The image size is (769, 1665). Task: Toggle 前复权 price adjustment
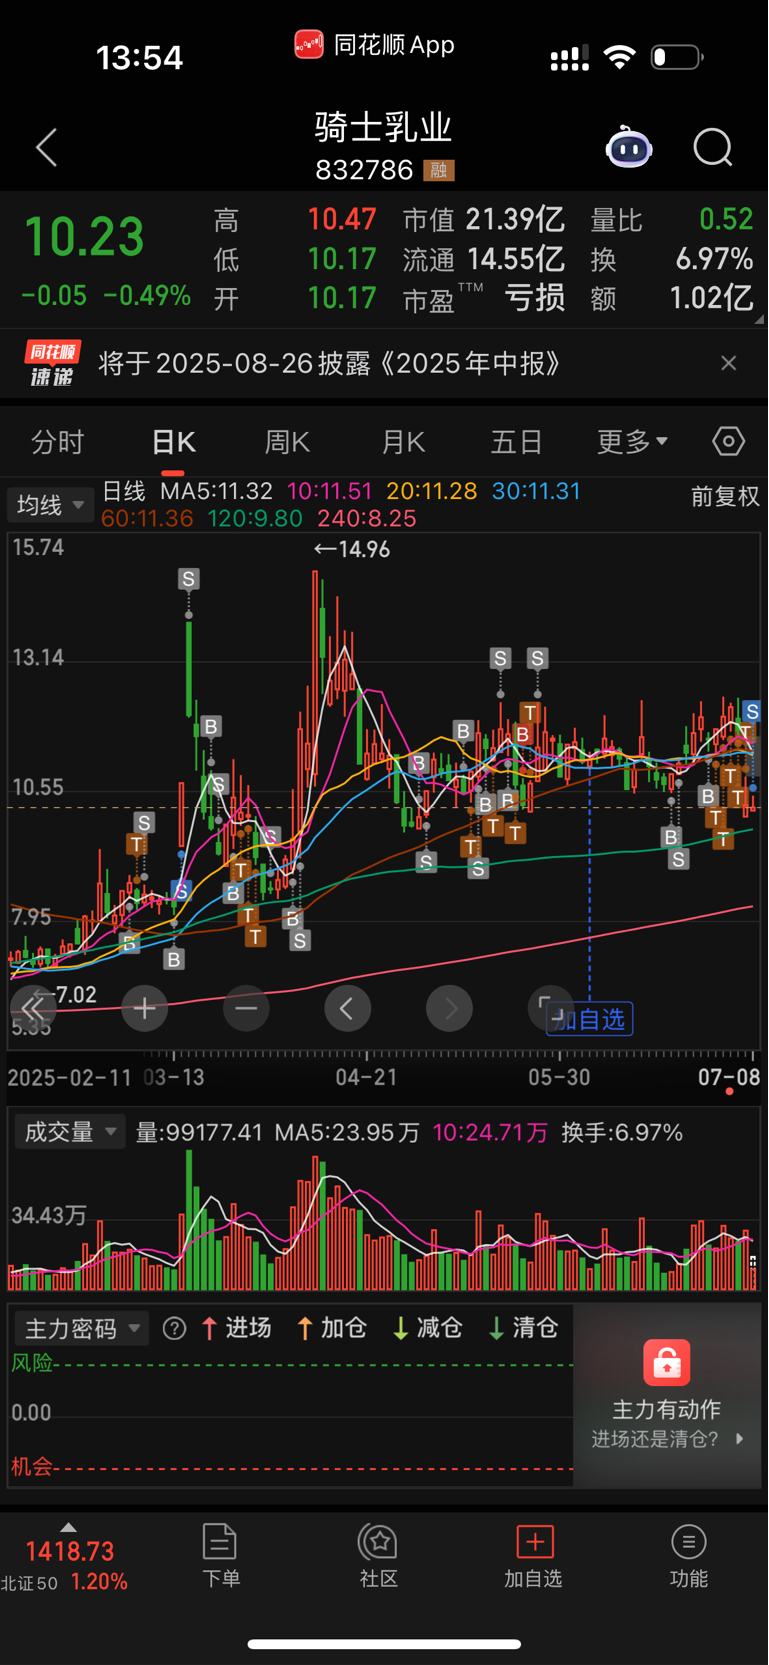coord(725,497)
